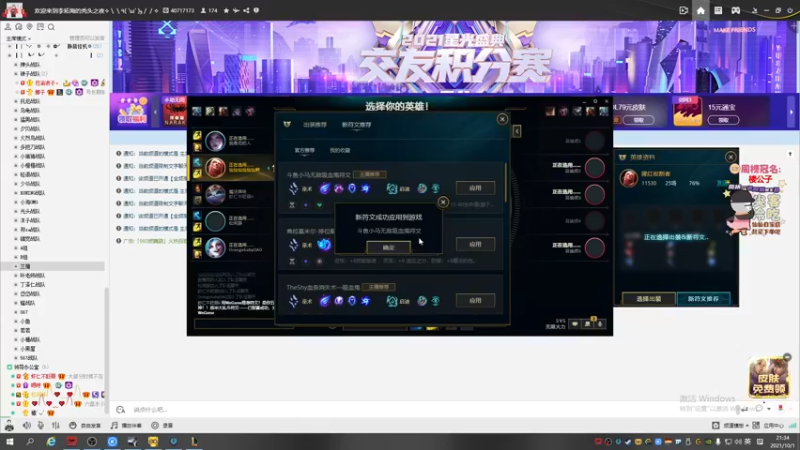Click the taskbar search icon
This screenshot has width=800, height=450.
(x=30, y=442)
